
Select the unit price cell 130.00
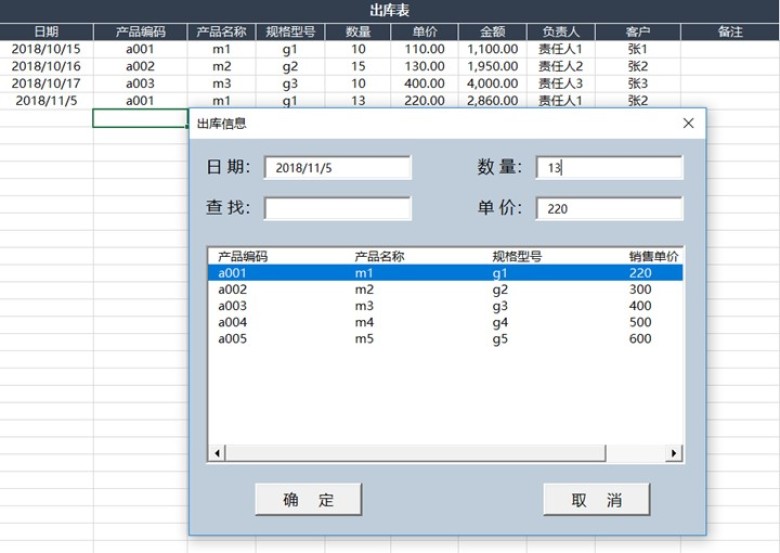point(424,66)
